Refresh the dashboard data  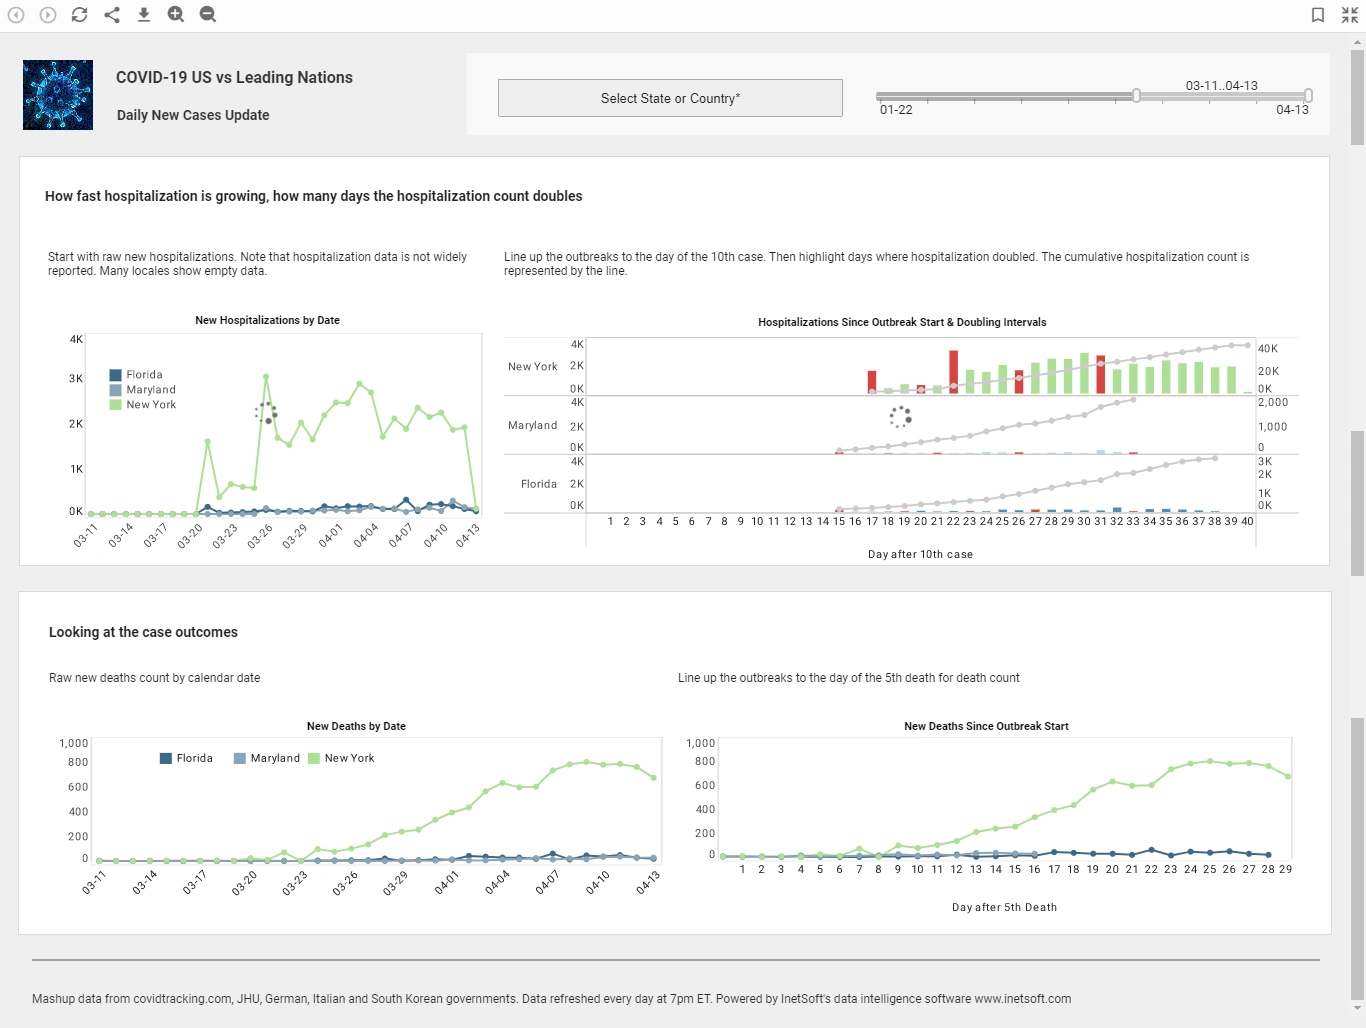click(79, 14)
